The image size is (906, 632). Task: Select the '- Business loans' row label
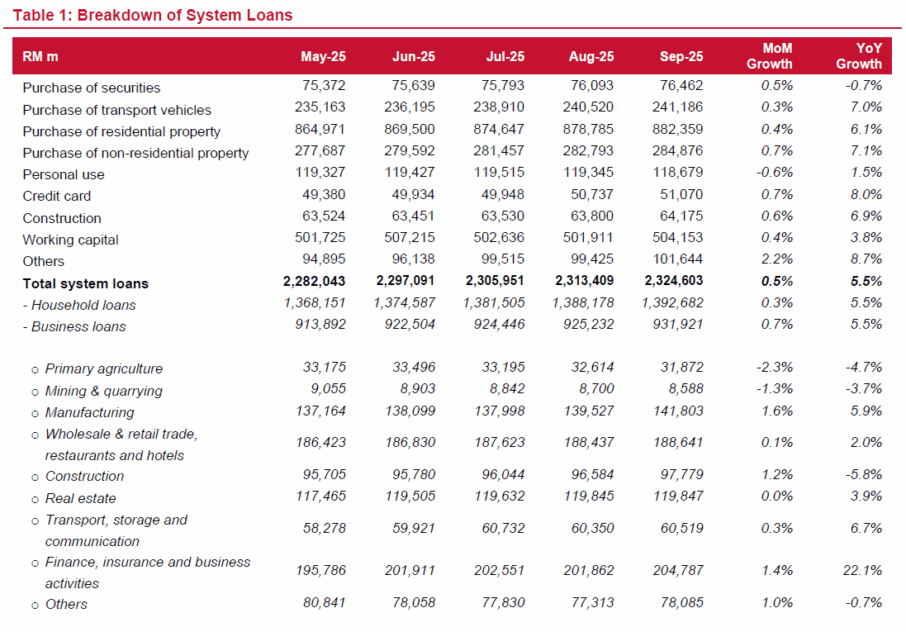click(x=76, y=326)
